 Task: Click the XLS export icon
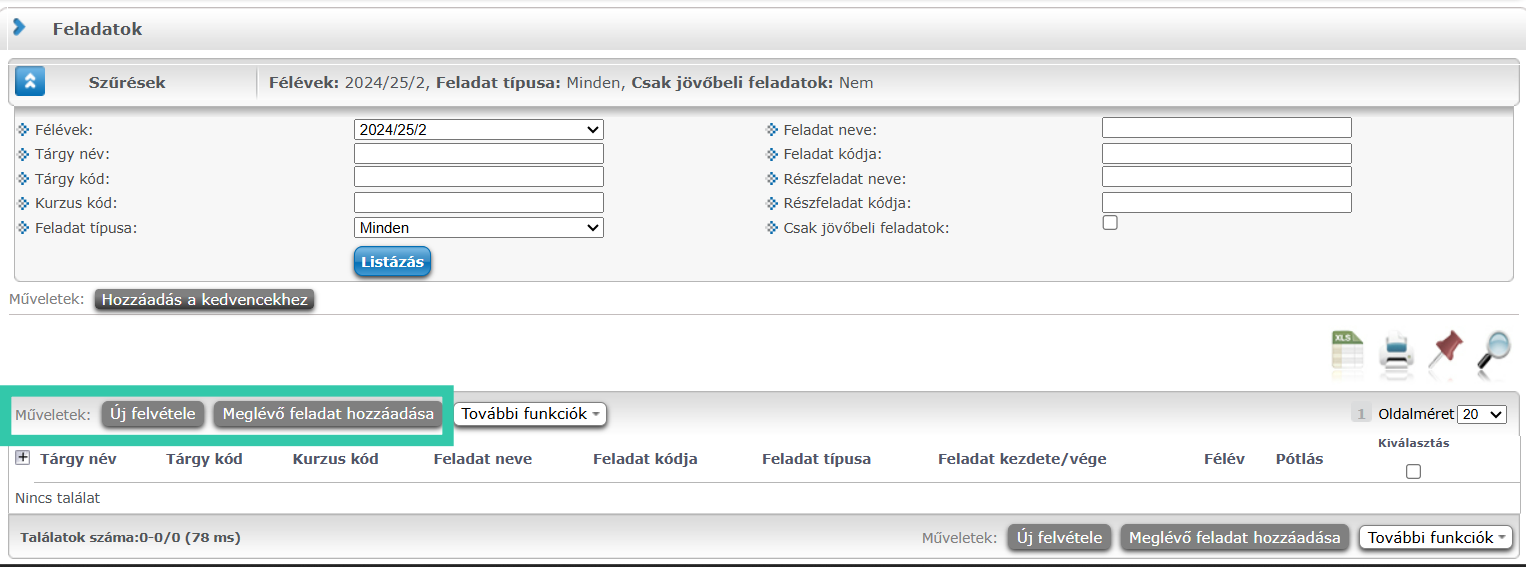click(1348, 353)
